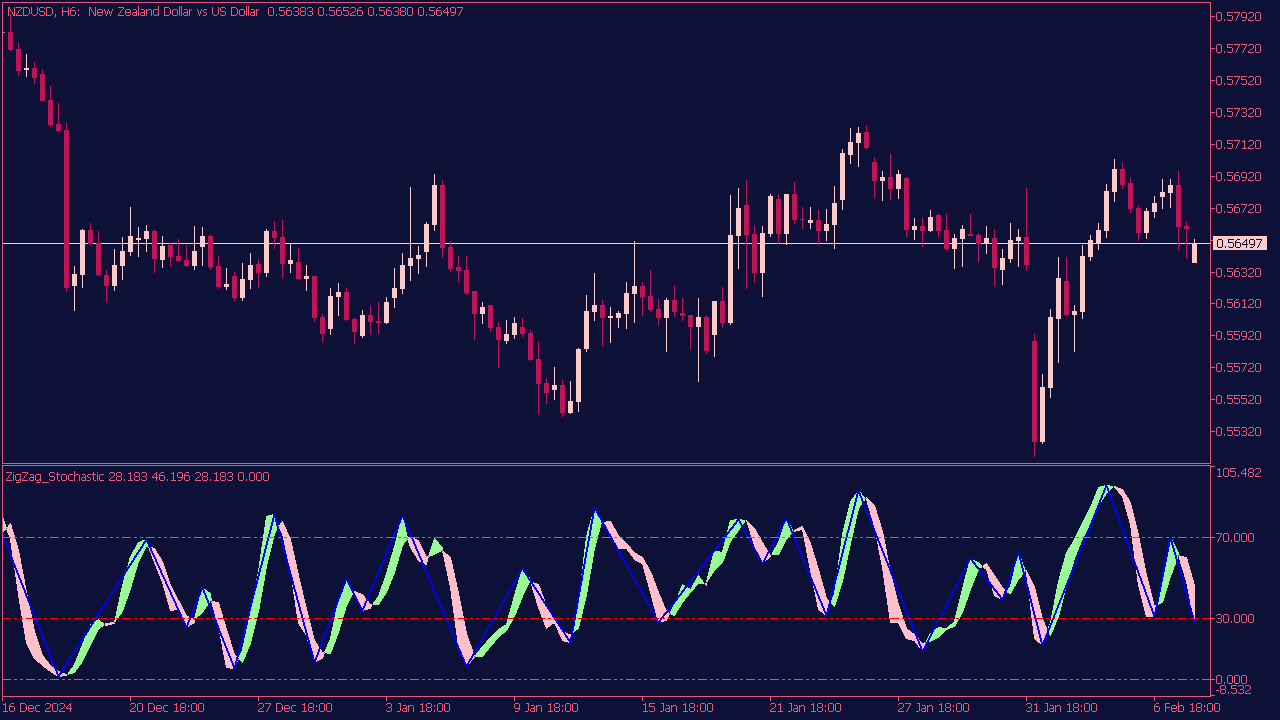Click the 0.000 indicator level label
This screenshot has width=1280, height=720.
pos(1233,680)
